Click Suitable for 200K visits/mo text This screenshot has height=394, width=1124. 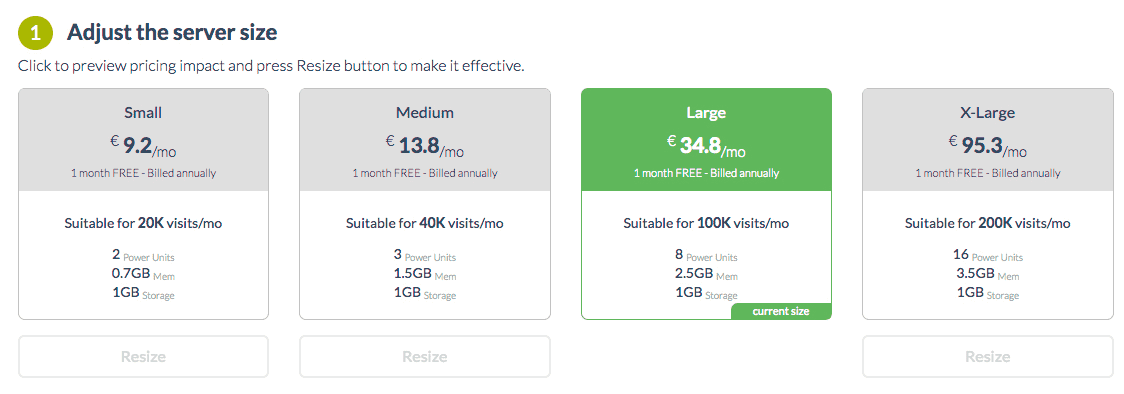pyautogui.click(x=987, y=224)
